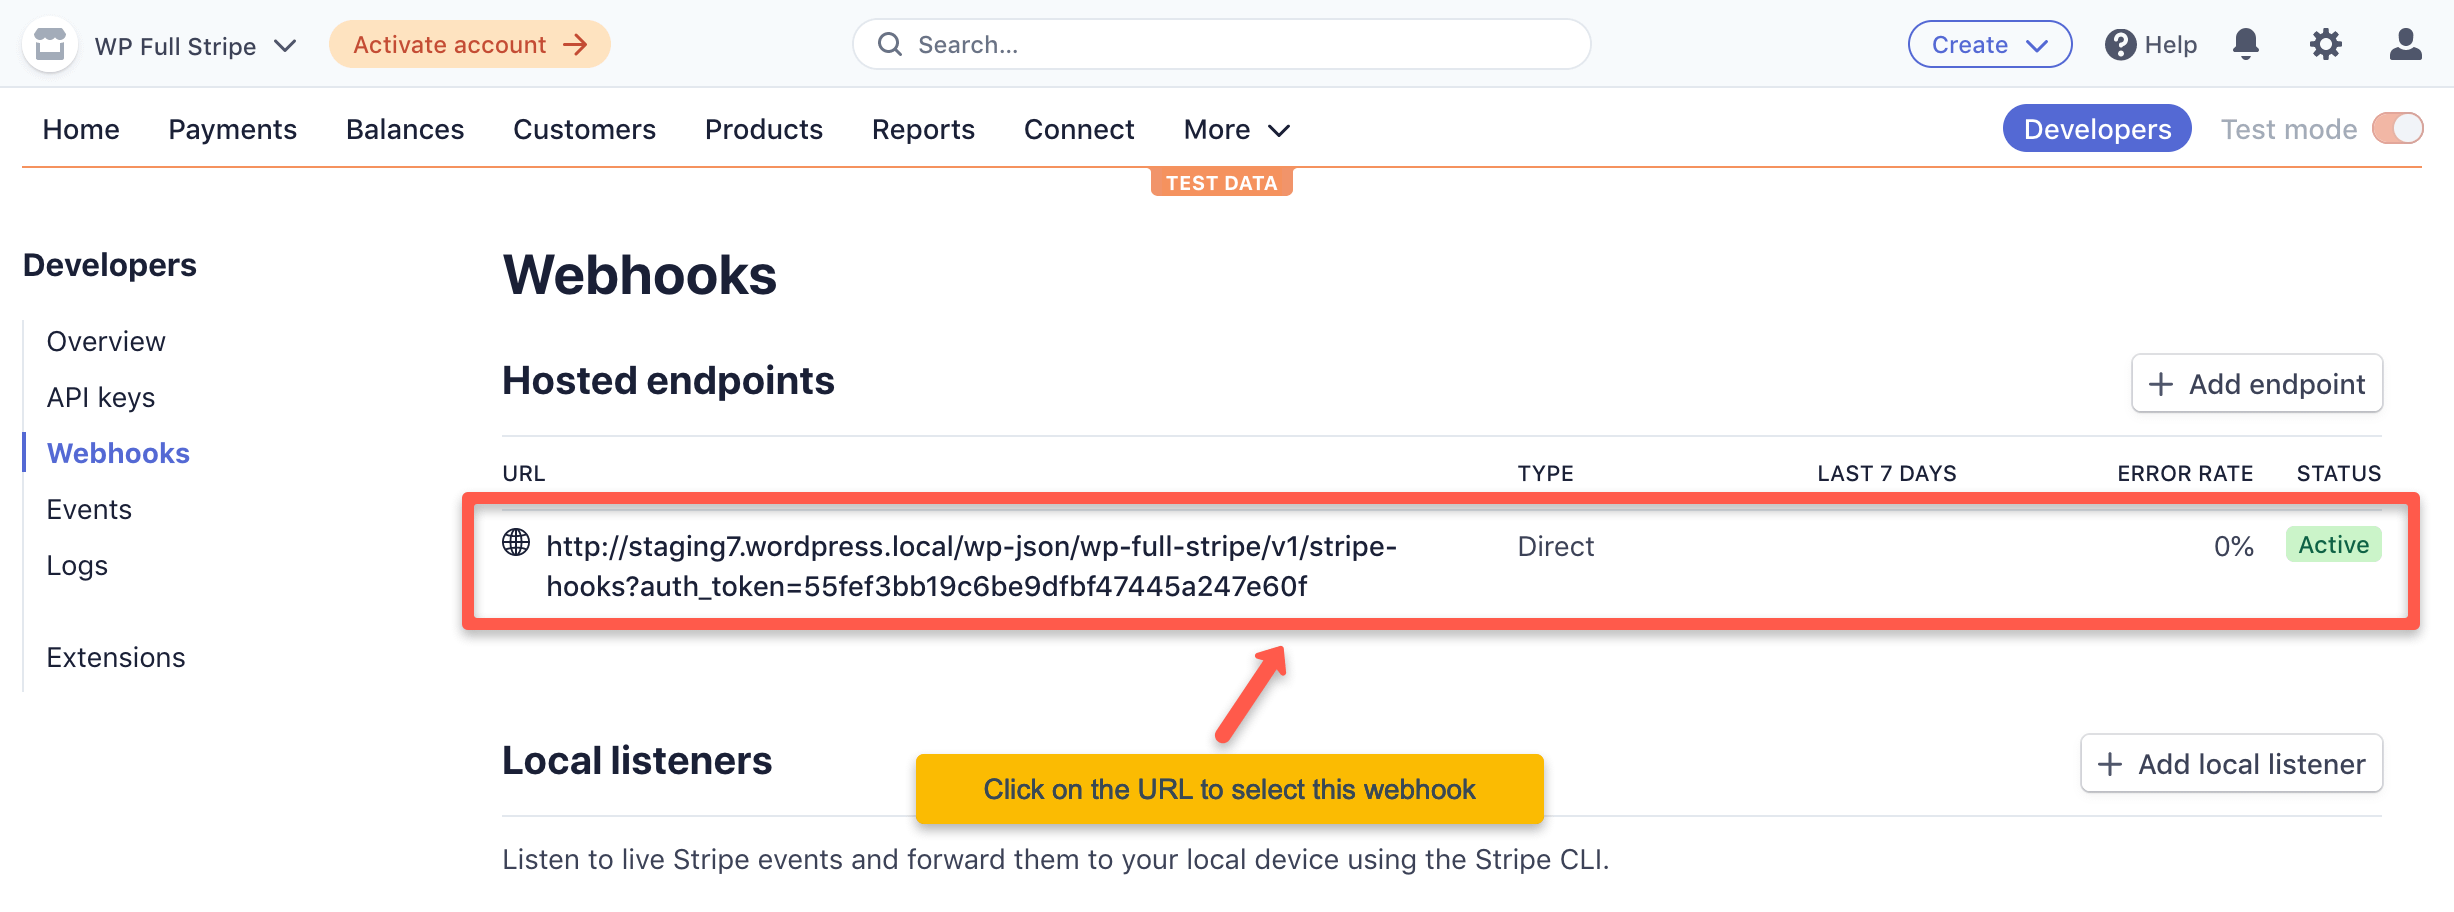
Task: Open the Events section in Developers sidebar
Action: point(89,509)
